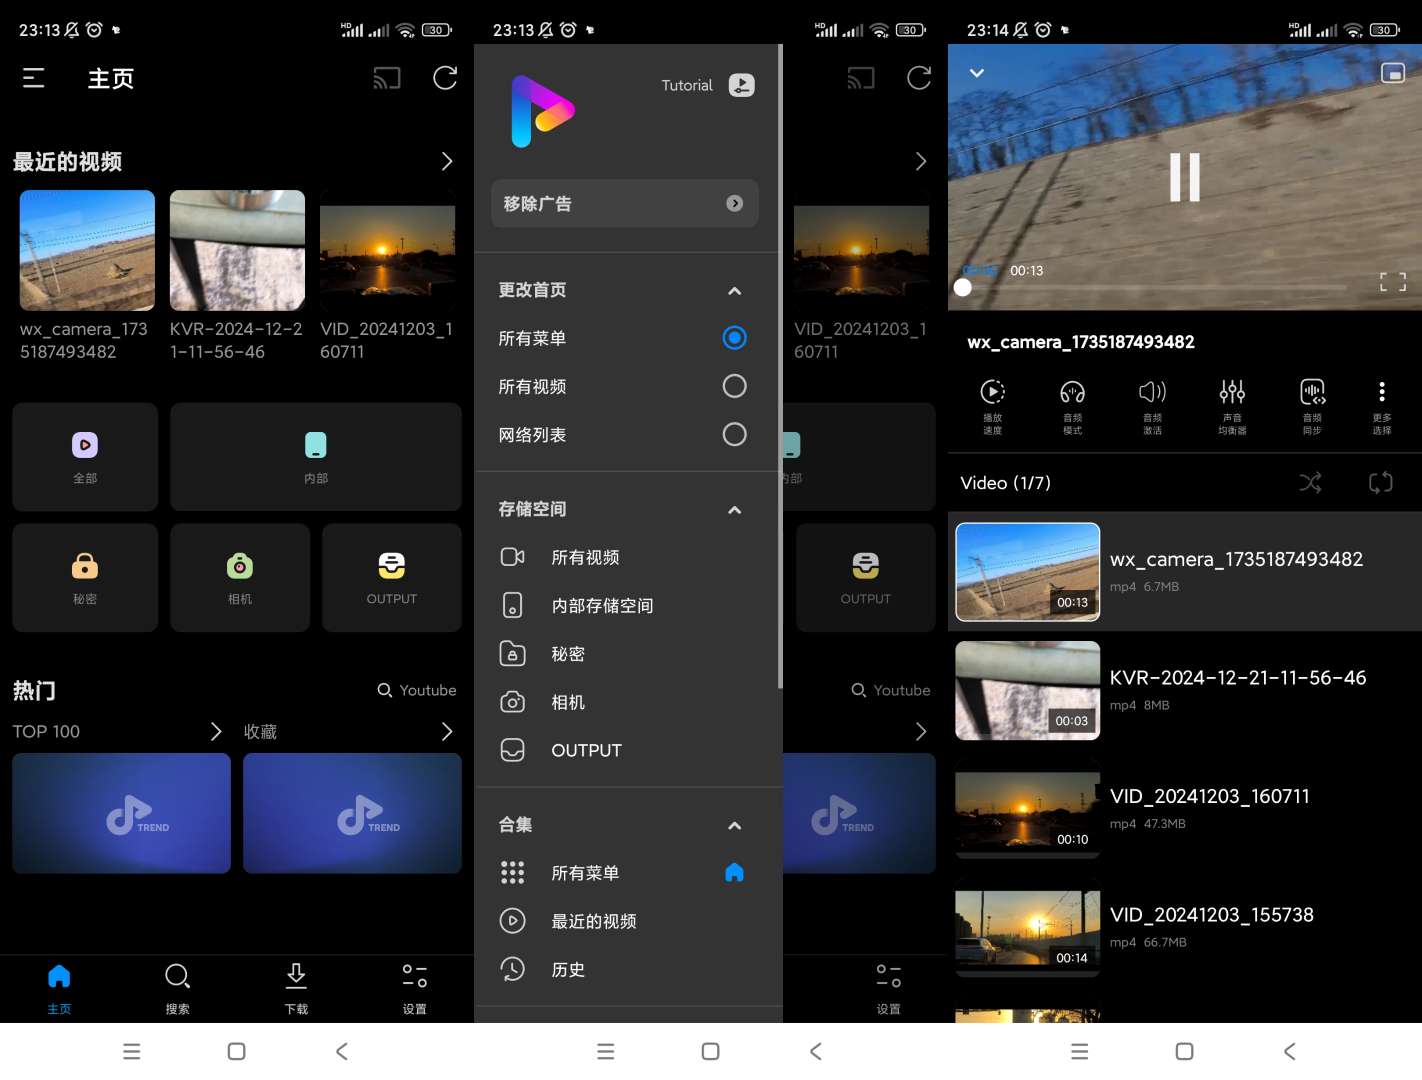Switch to the 下载 bottom tab
Image resolution: width=1422 pixels, height=1080 pixels.
click(x=296, y=988)
